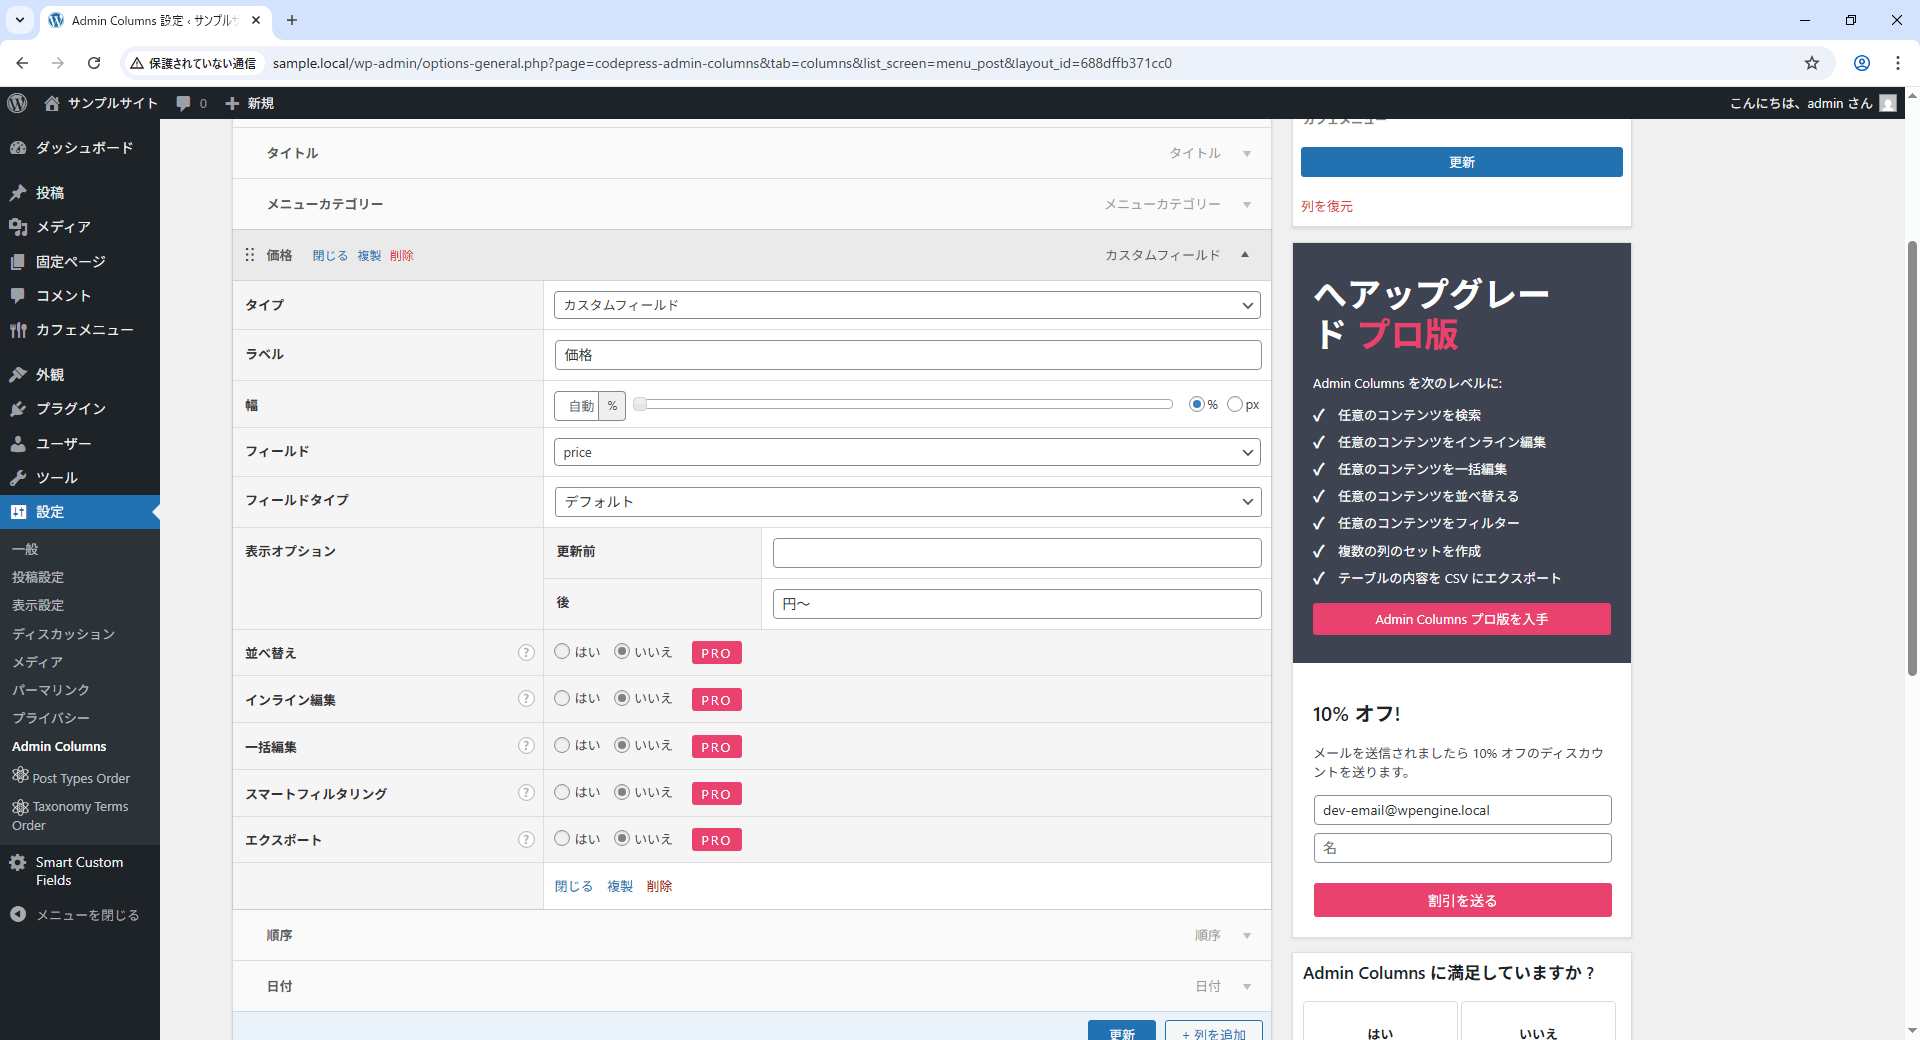
Task: Click help icon for エクスポート
Action: coord(526,840)
